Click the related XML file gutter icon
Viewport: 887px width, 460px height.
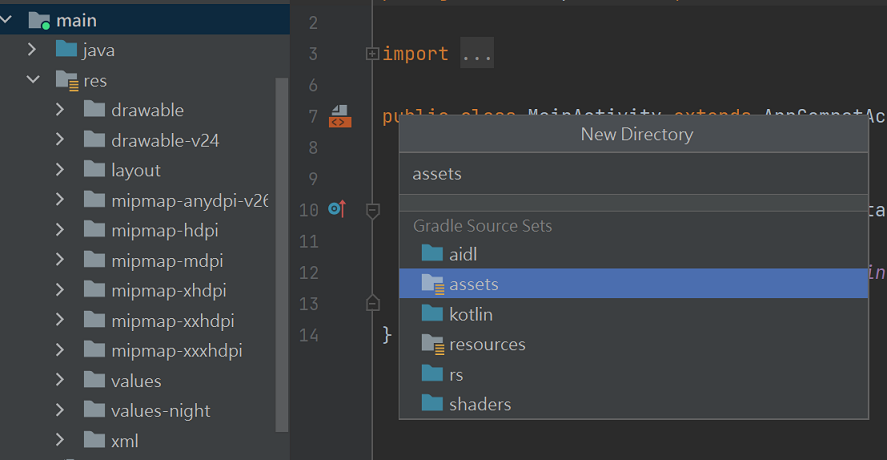(x=340, y=117)
